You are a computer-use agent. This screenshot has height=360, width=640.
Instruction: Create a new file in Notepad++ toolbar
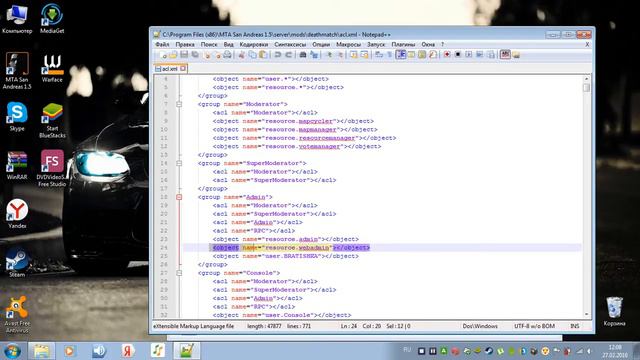tap(163, 55)
